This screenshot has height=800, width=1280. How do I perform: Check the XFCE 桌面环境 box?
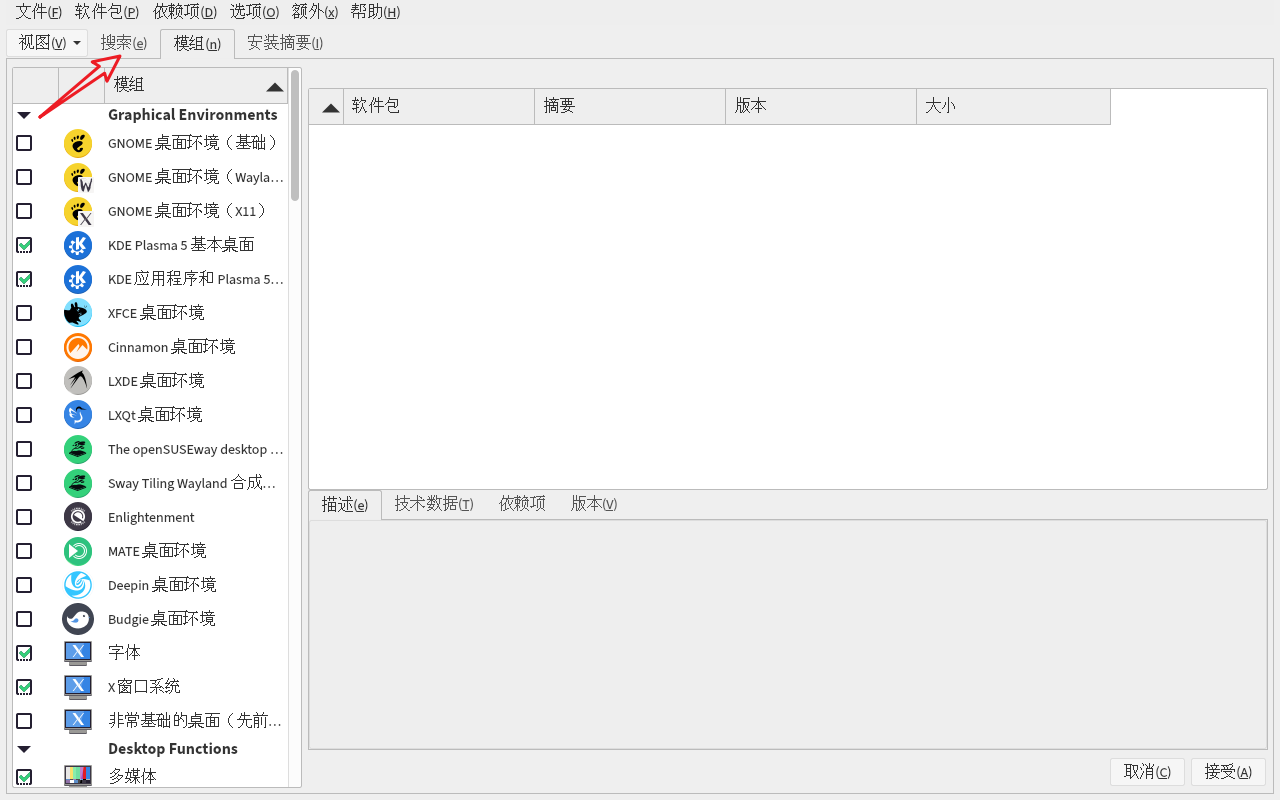[24, 313]
